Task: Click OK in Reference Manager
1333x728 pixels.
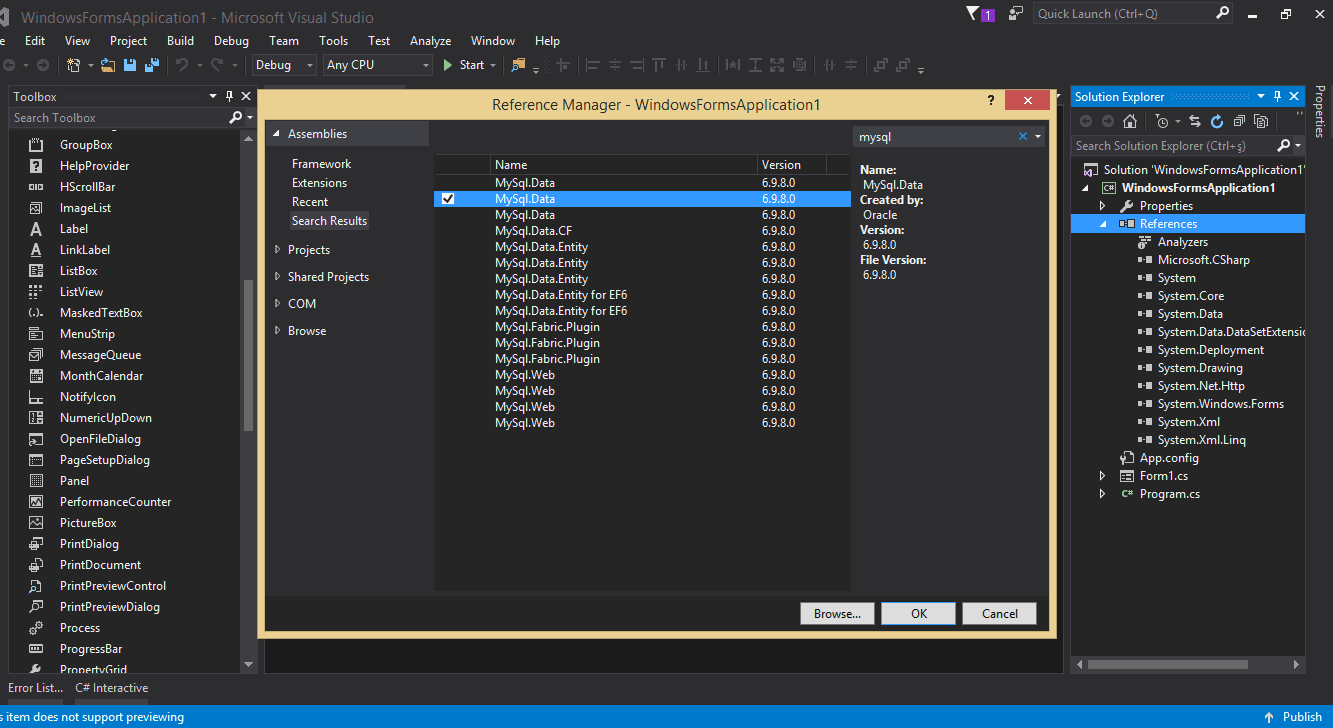Action: click(x=919, y=614)
